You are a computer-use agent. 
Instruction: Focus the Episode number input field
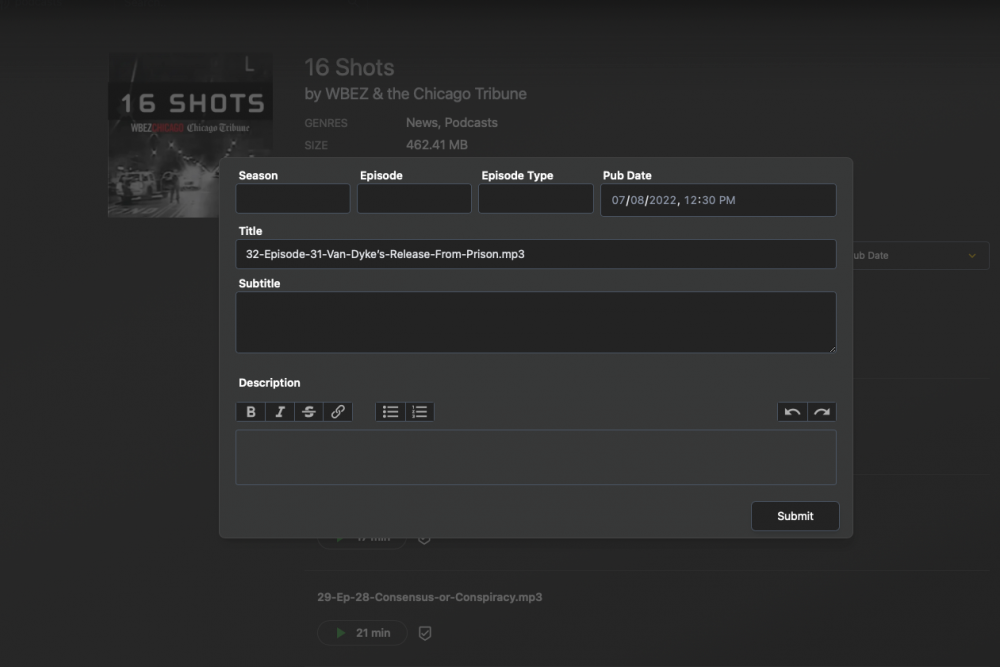[x=414, y=198]
